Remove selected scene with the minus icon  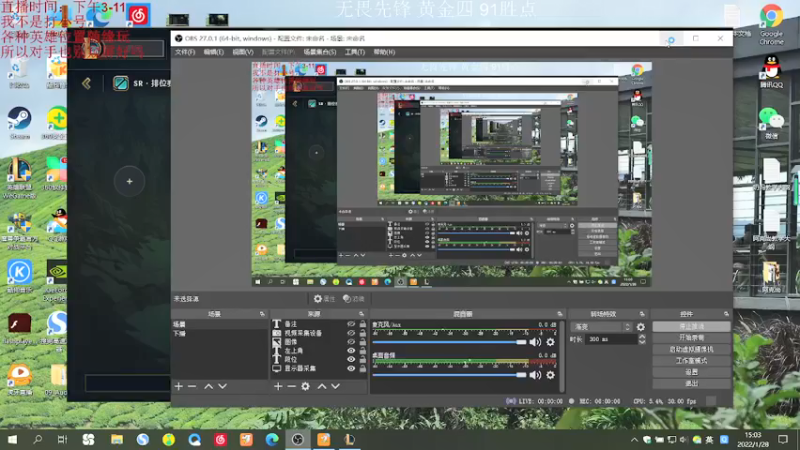(x=192, y=386)
